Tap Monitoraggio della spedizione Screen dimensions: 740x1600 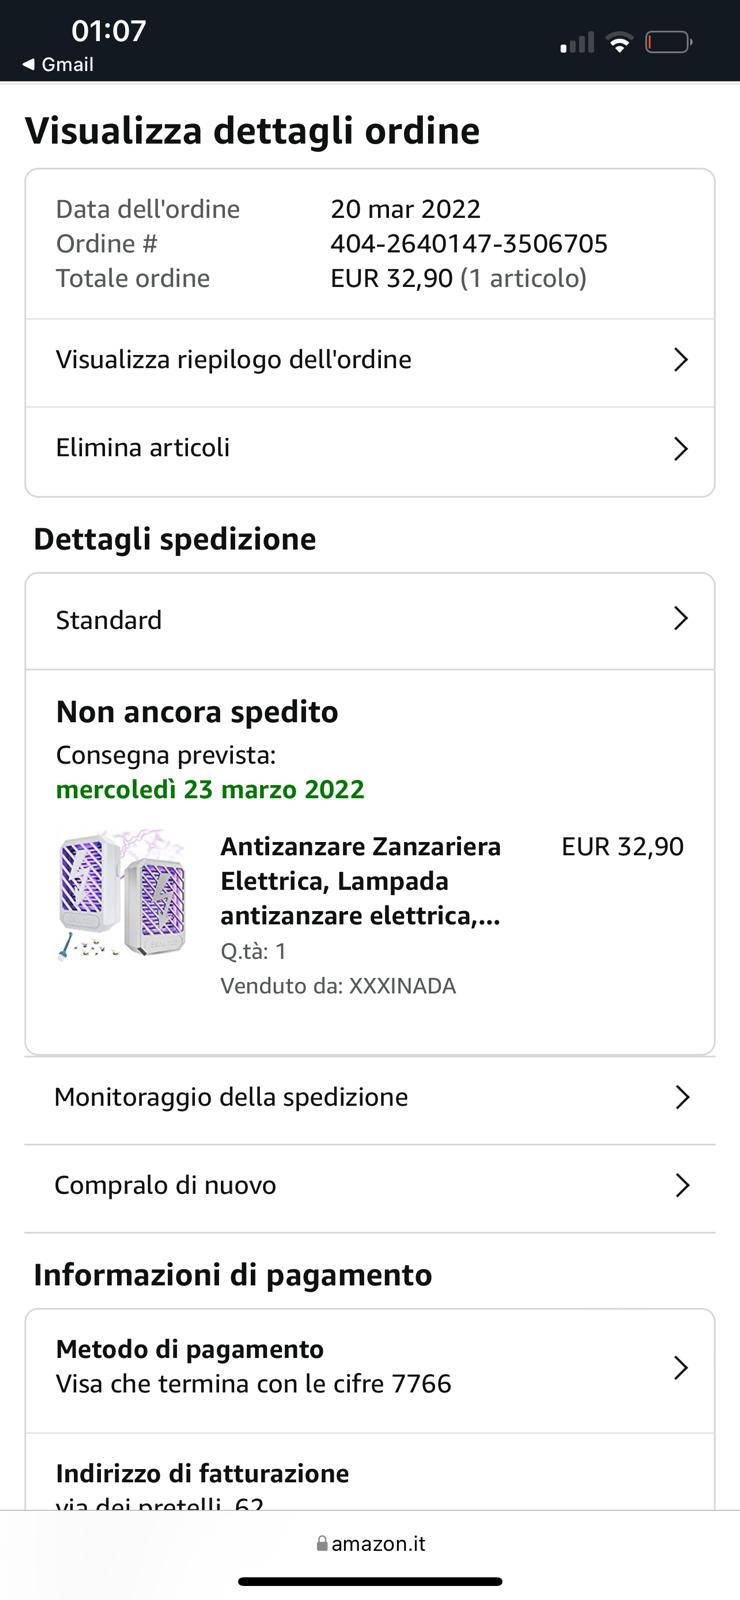(231, 1097)
